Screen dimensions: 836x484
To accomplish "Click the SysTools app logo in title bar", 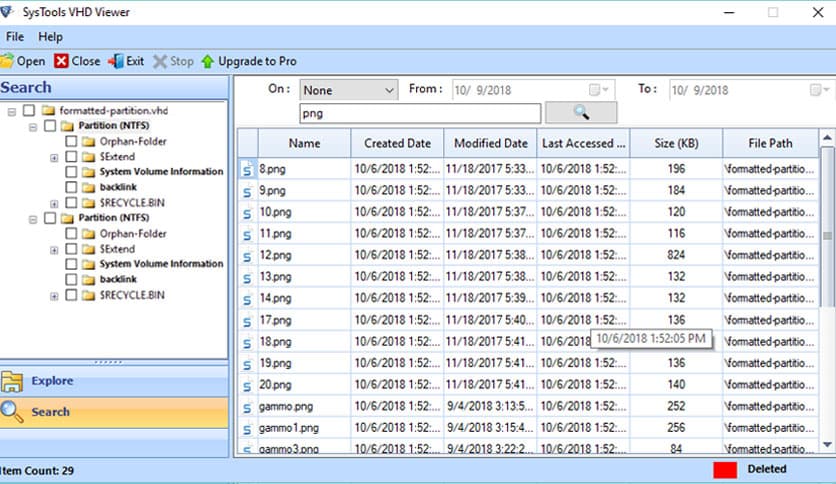I will click(x=6, y=12).
